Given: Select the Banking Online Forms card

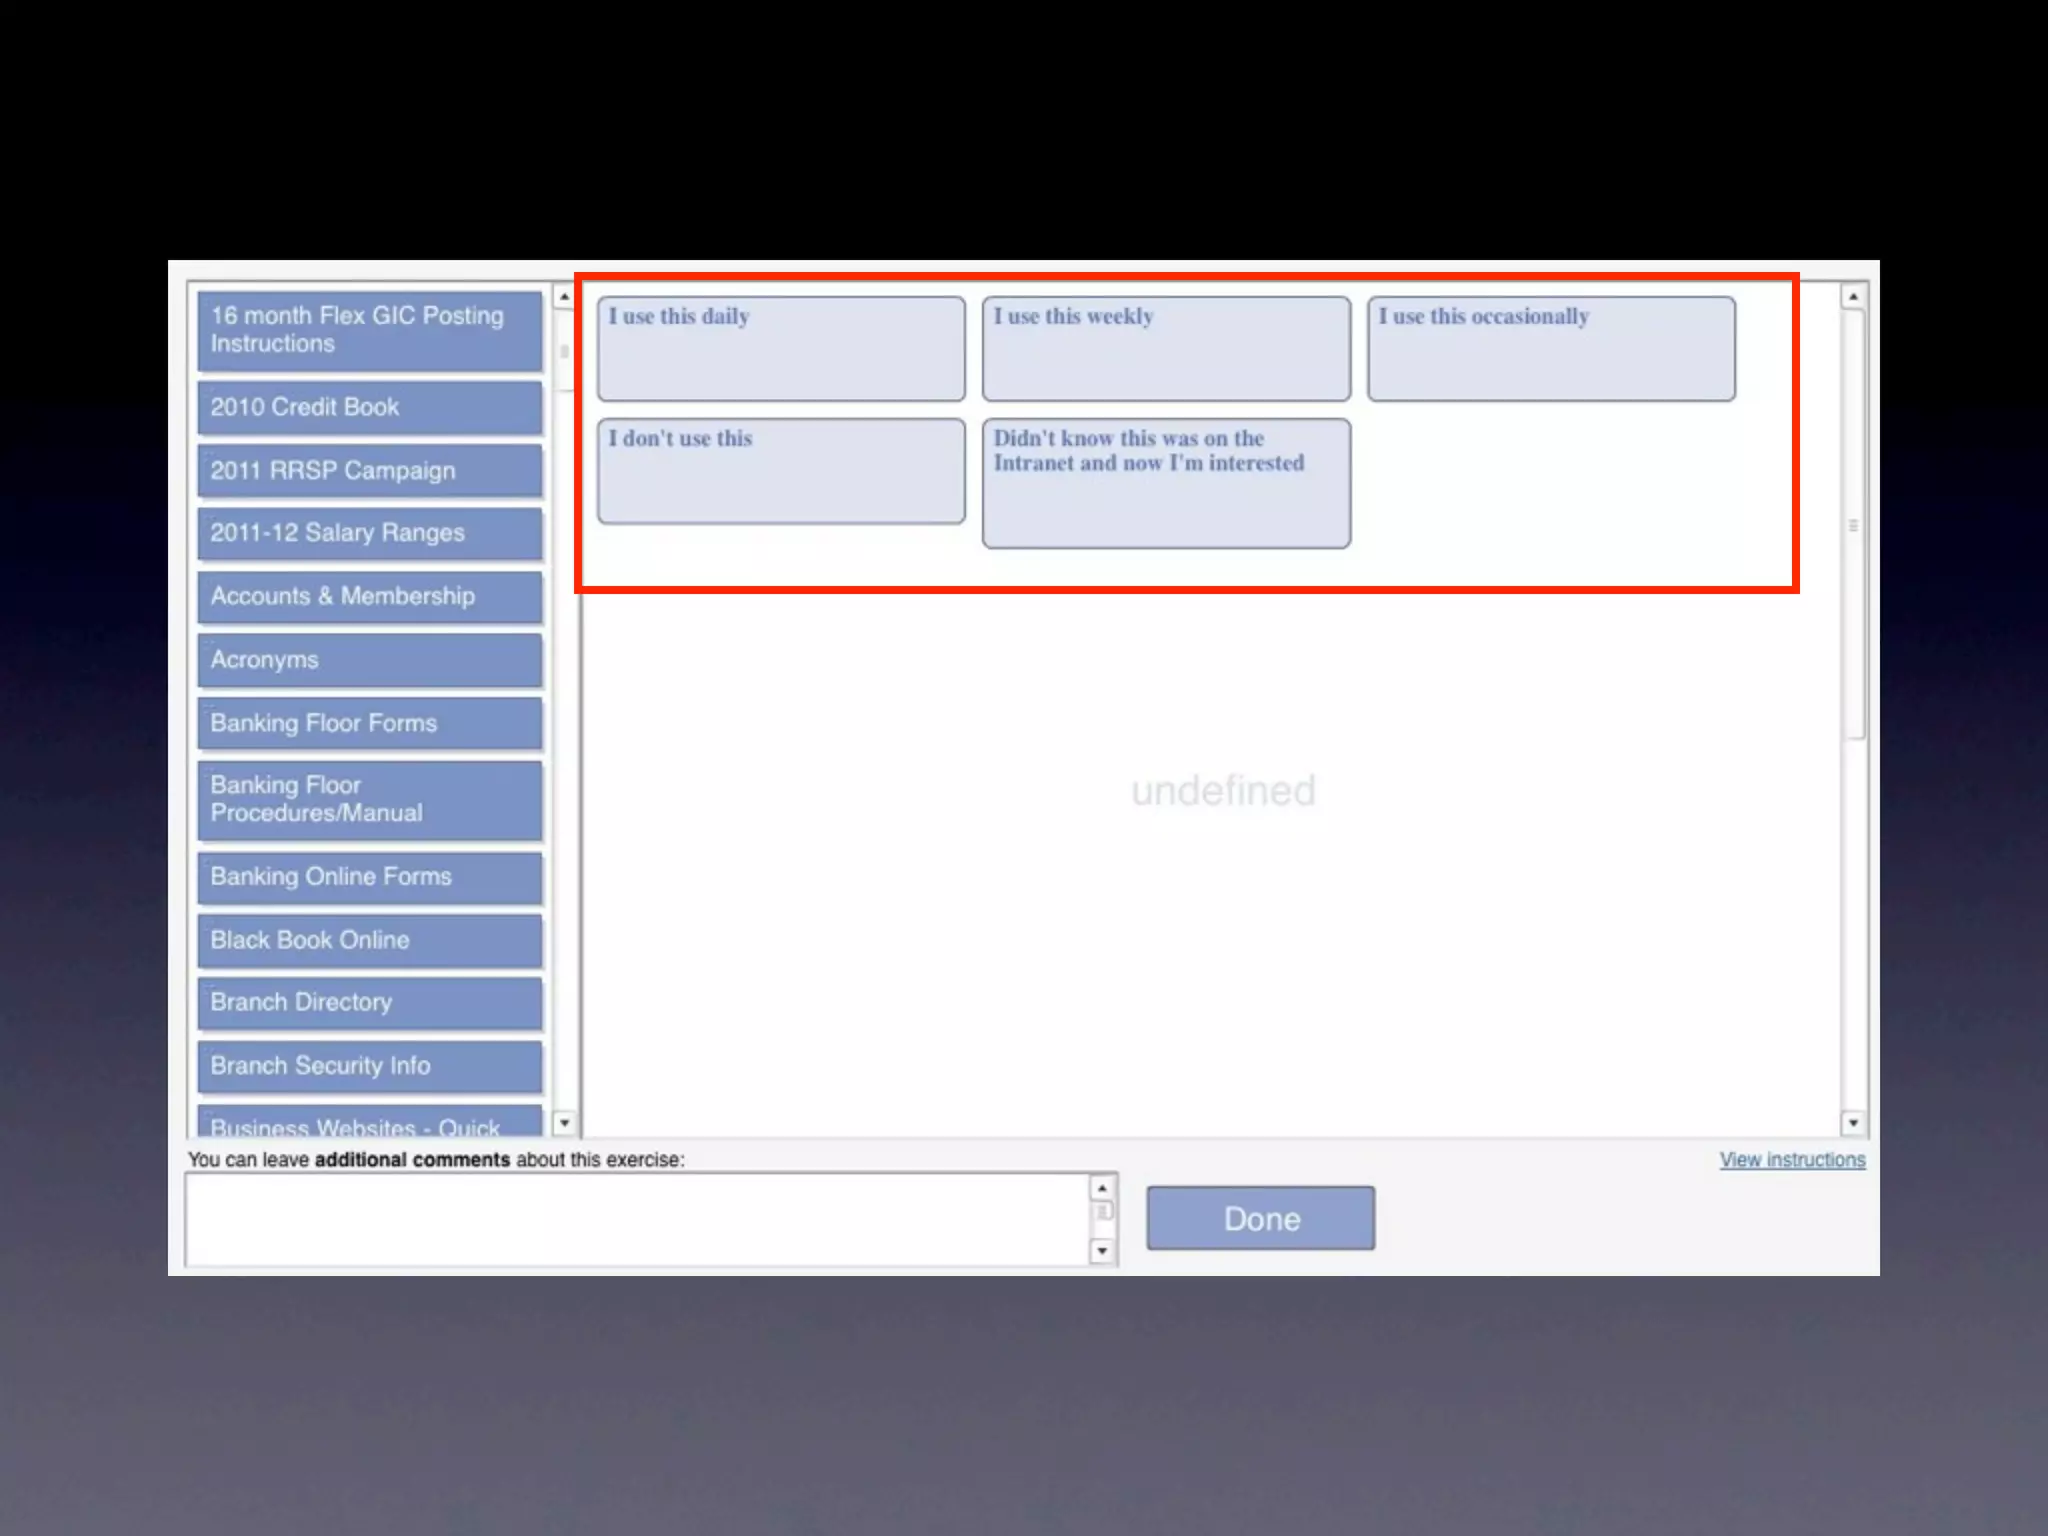Looking at the screenshot, I should [369, 877].
